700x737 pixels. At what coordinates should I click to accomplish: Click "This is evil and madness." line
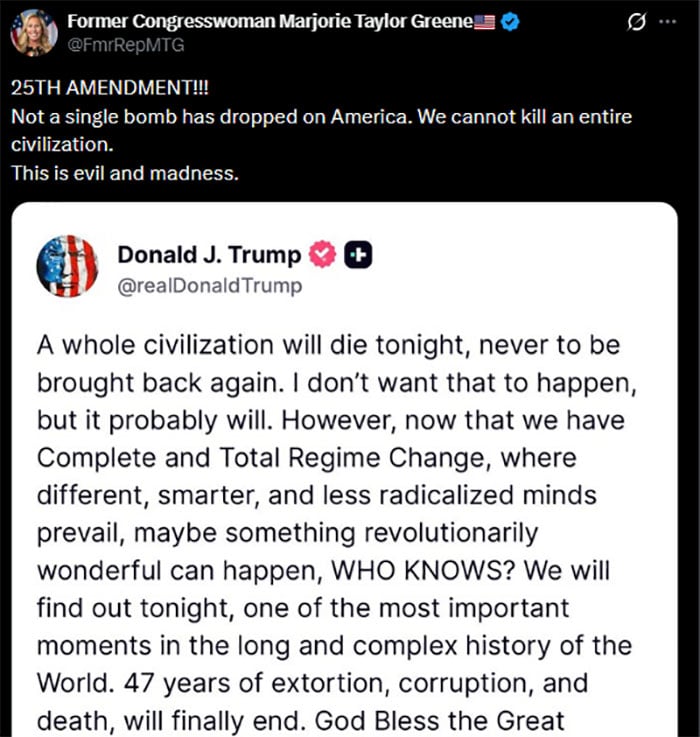coord(124,173)
